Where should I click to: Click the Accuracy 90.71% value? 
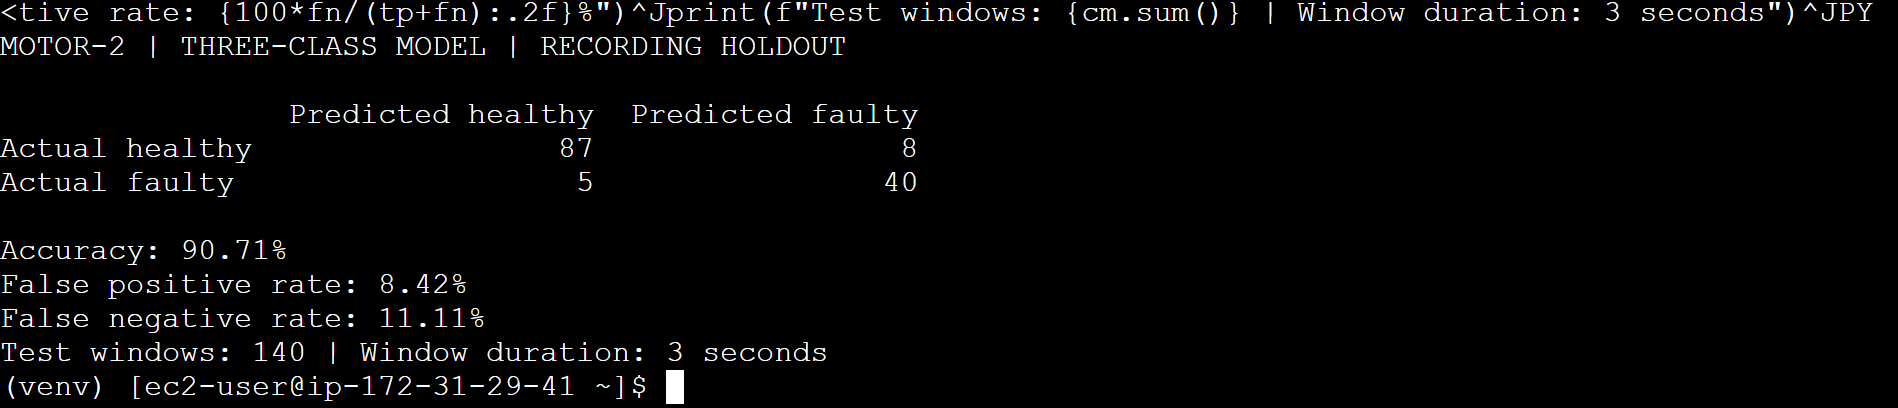point(234,250)
